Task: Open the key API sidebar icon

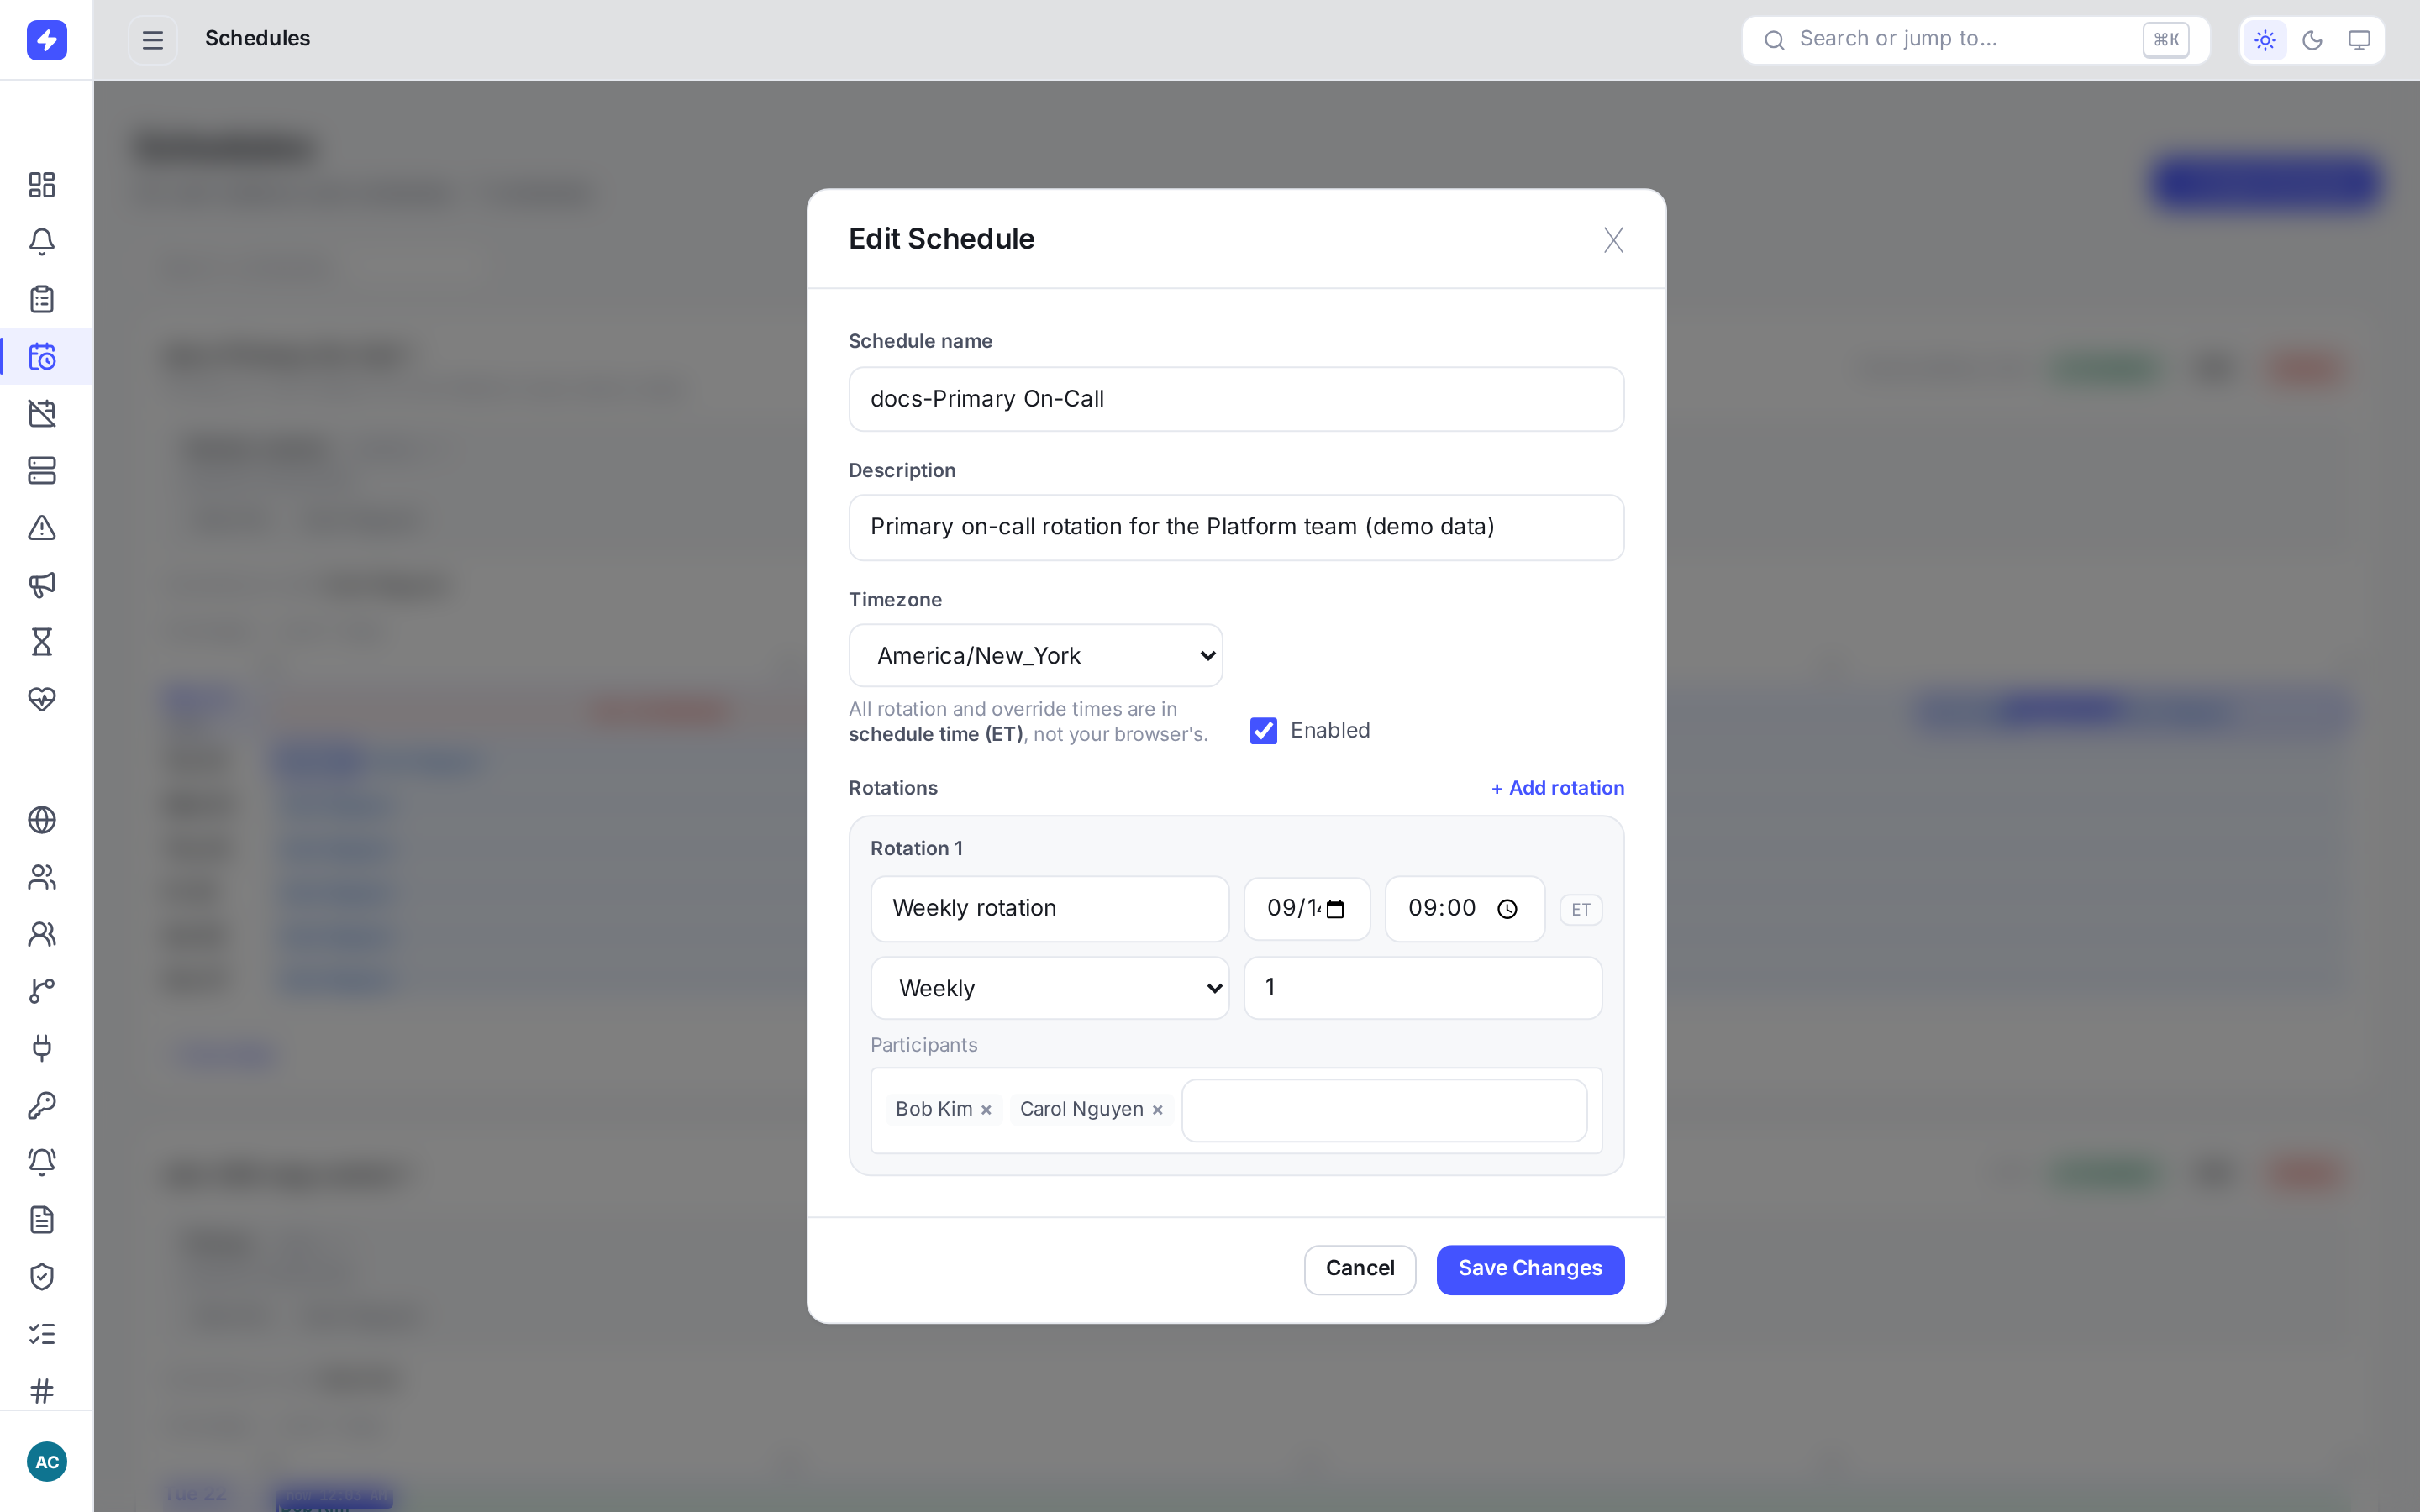Action: point(42,1105)
